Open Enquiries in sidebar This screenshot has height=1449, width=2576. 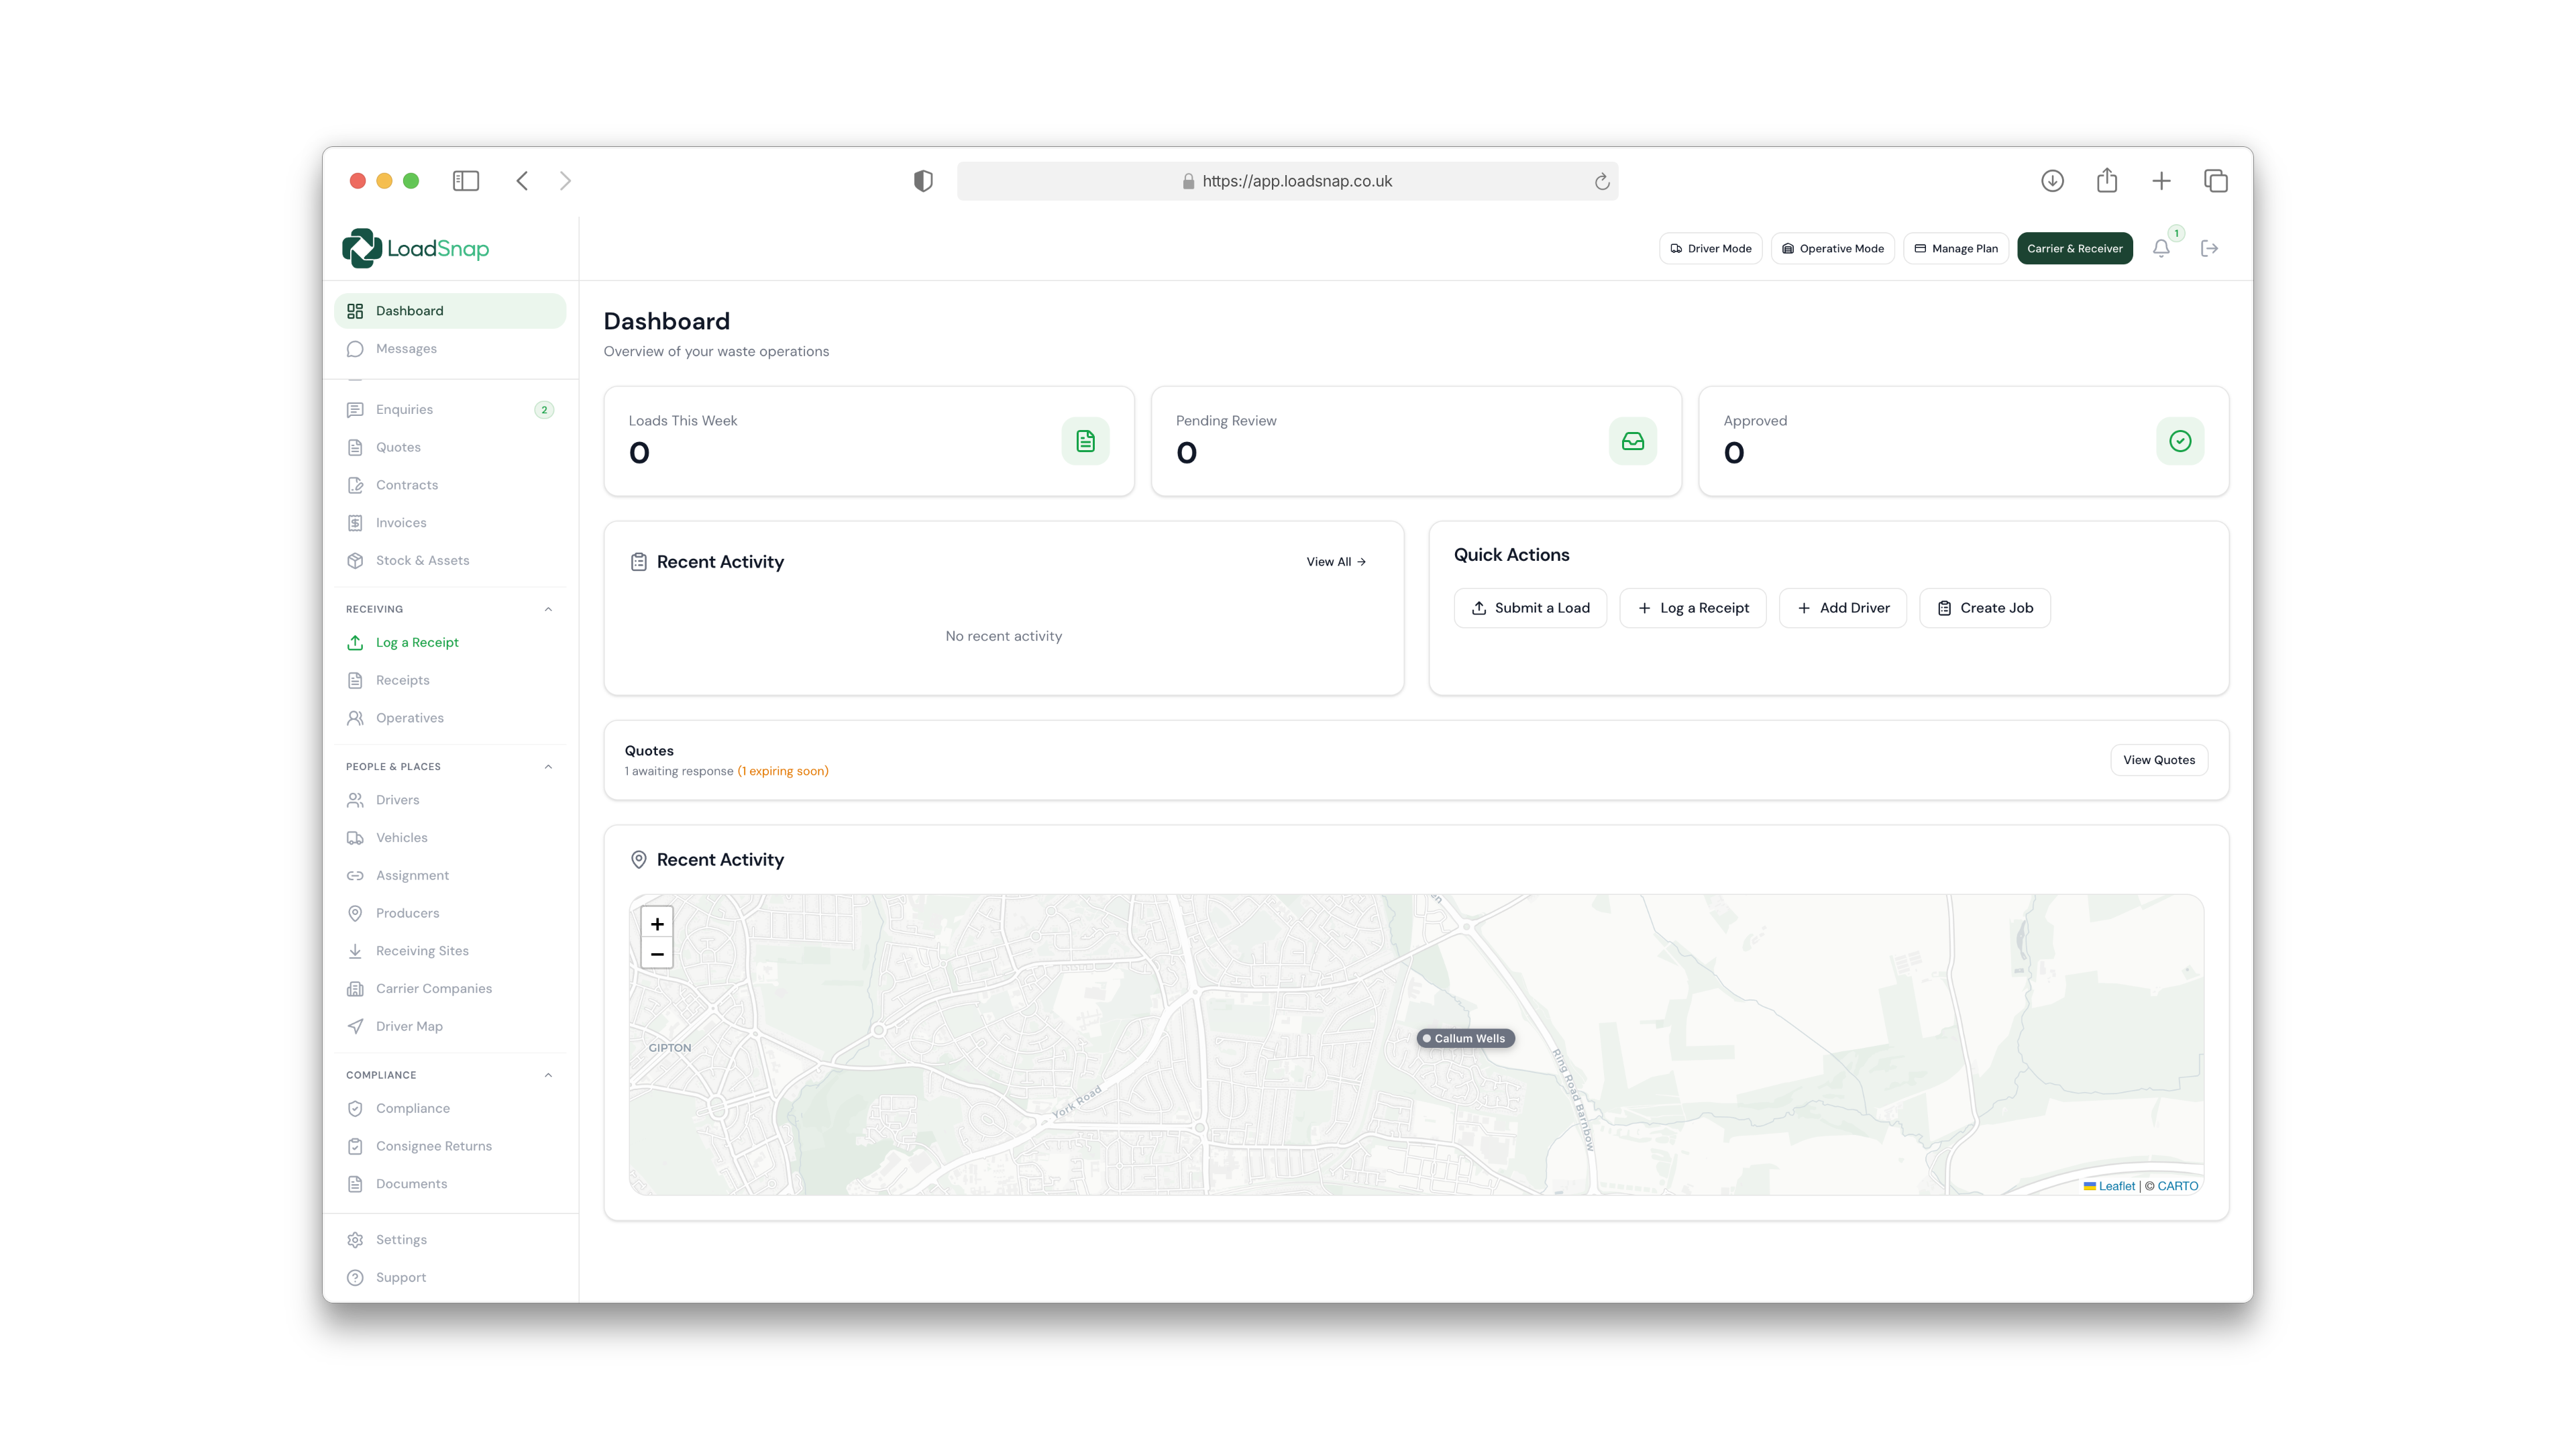[x=450, y=409]
